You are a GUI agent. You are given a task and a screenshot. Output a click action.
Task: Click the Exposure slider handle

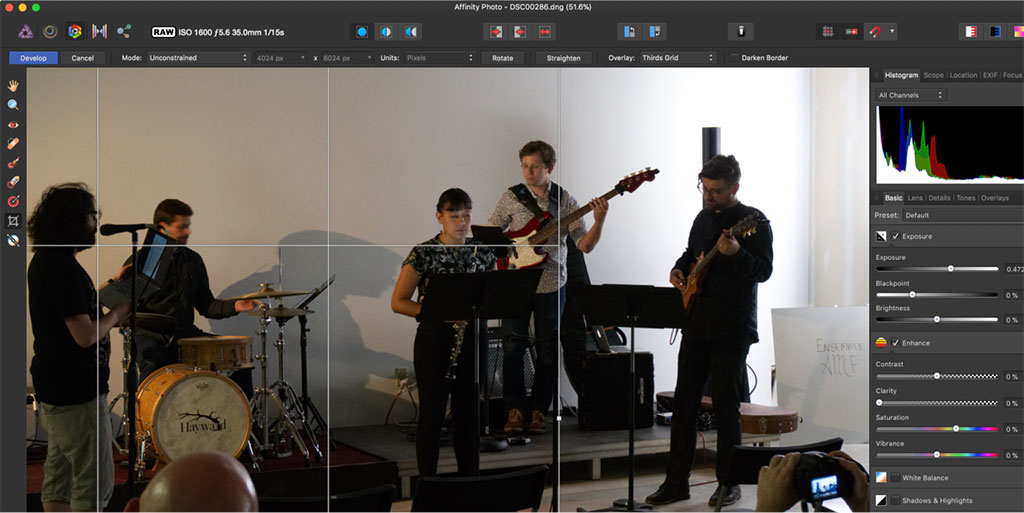coord(951,268)
